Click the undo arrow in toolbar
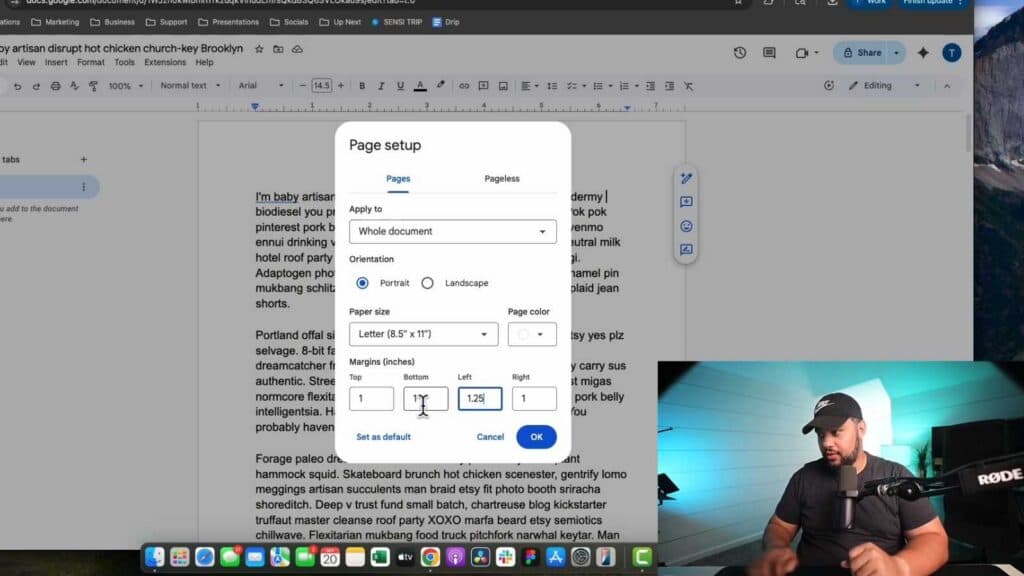Image resolution: width=1024 pixels, height=576 pixels. (18, 86)
